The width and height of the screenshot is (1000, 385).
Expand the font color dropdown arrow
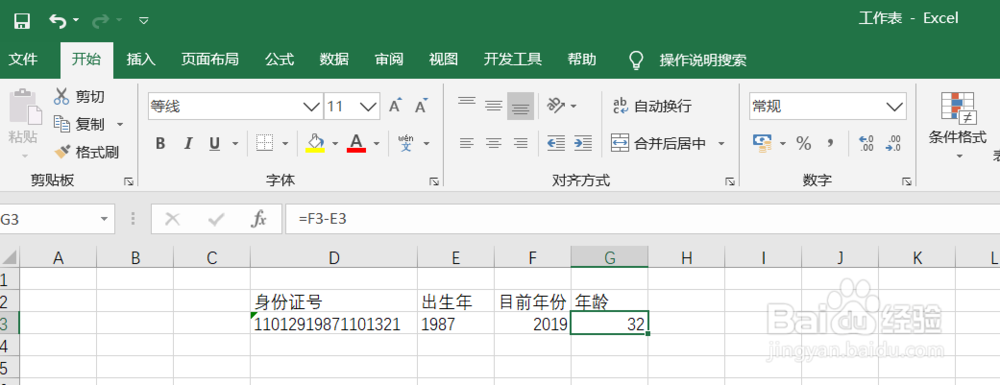pos(377,144)
